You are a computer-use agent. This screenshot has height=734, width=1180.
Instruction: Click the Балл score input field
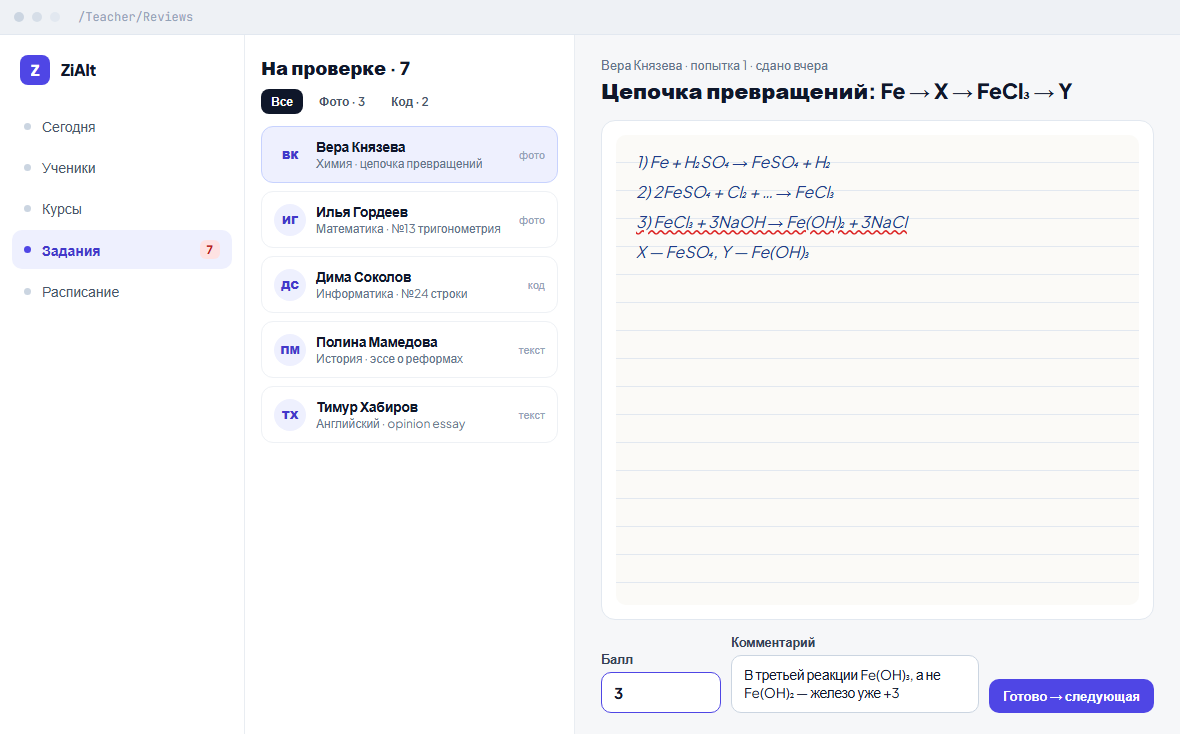661,693
